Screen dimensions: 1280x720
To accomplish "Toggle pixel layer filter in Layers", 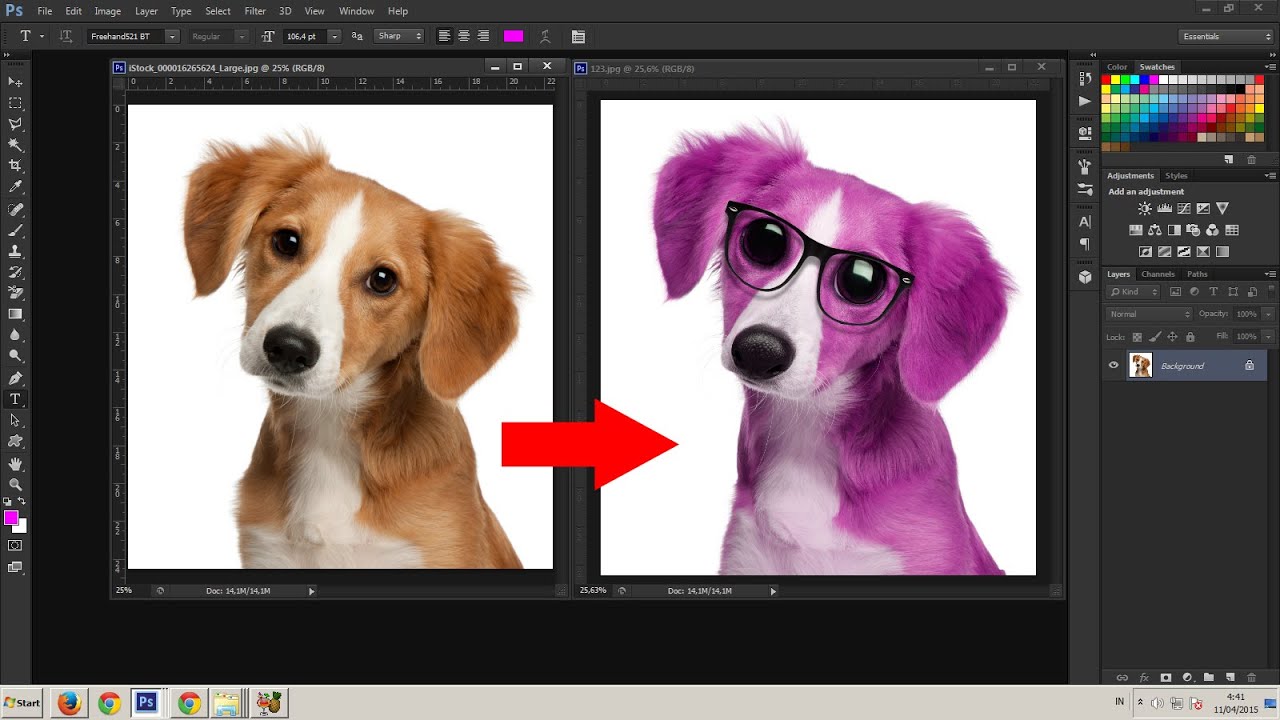I will point(1176,292).
